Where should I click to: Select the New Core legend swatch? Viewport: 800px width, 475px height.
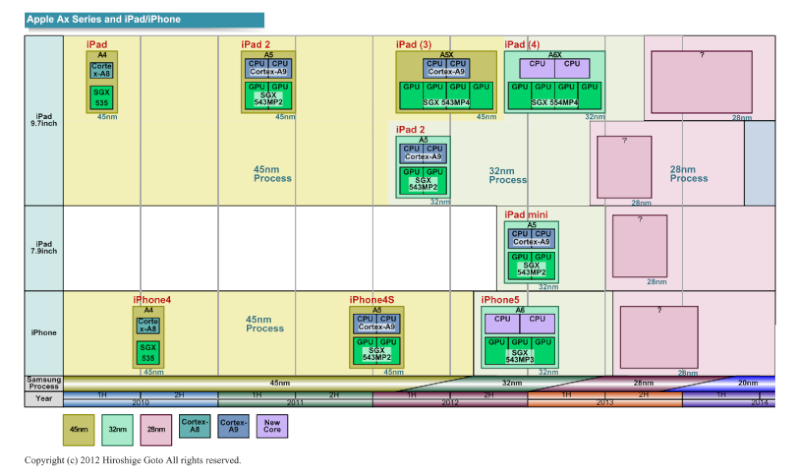(x=272, y=426)
